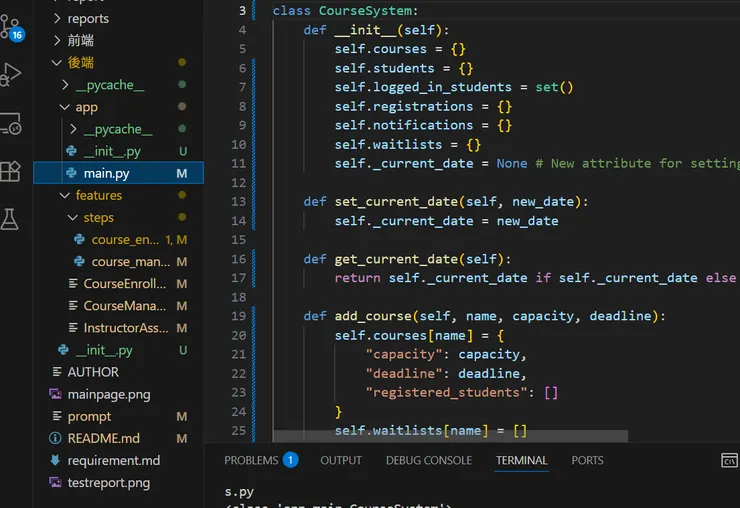Viewport: 740px width, 508px height.
Task: Click the editor's horizontal scrollbar
Action: click(450, 436)
